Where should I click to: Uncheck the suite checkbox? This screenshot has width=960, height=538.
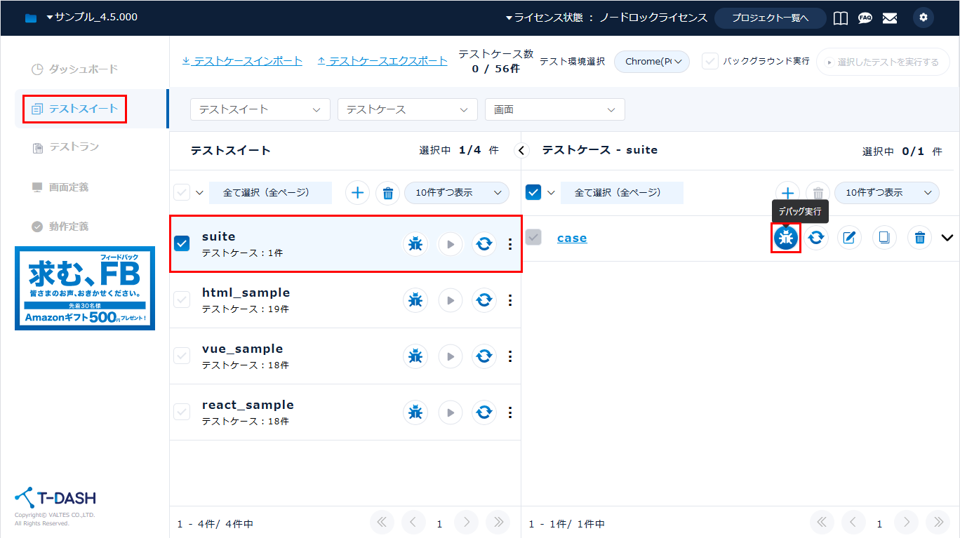pyautogui.click(x=182, y=243)
